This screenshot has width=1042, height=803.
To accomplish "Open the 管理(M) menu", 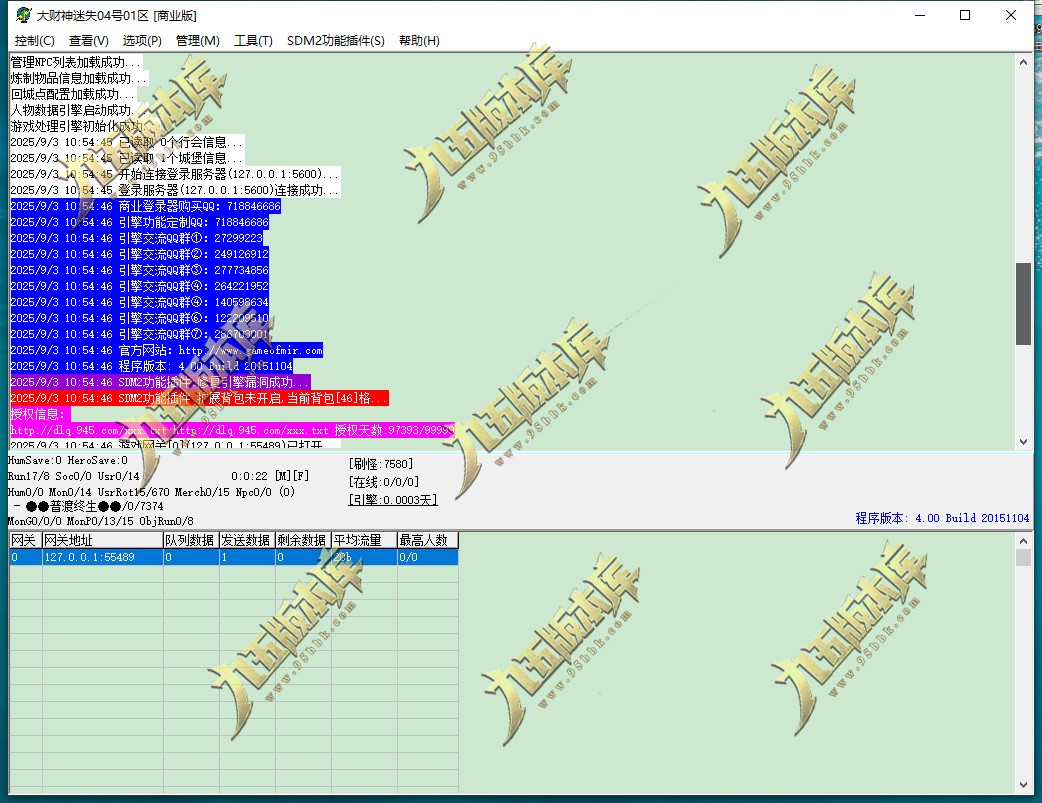I will [x=197, y=41].
